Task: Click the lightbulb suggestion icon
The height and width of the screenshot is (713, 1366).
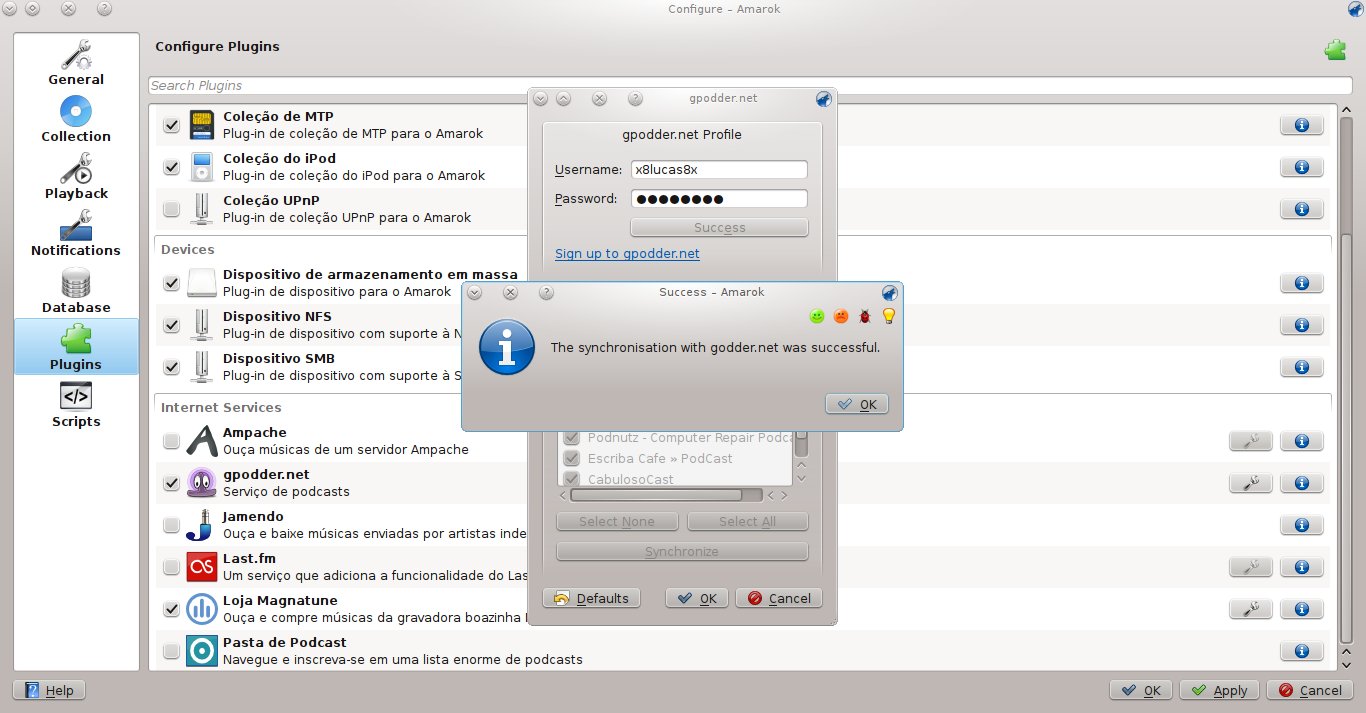Action: coord(888,316)
